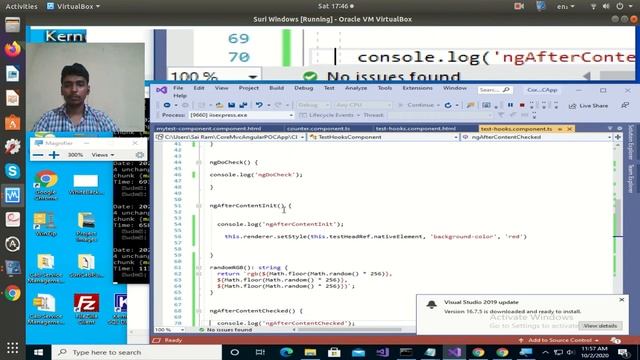Click the No issues found status text
The image size is (640, 360).
(229, 330)
